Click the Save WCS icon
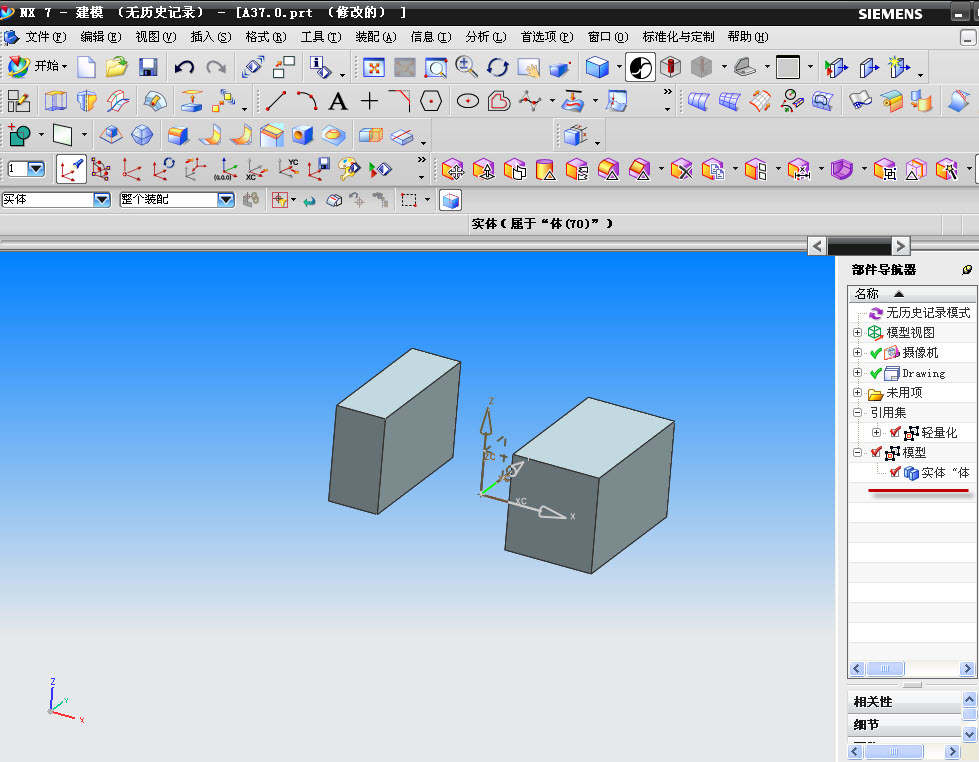 click(x=319, y=169)
